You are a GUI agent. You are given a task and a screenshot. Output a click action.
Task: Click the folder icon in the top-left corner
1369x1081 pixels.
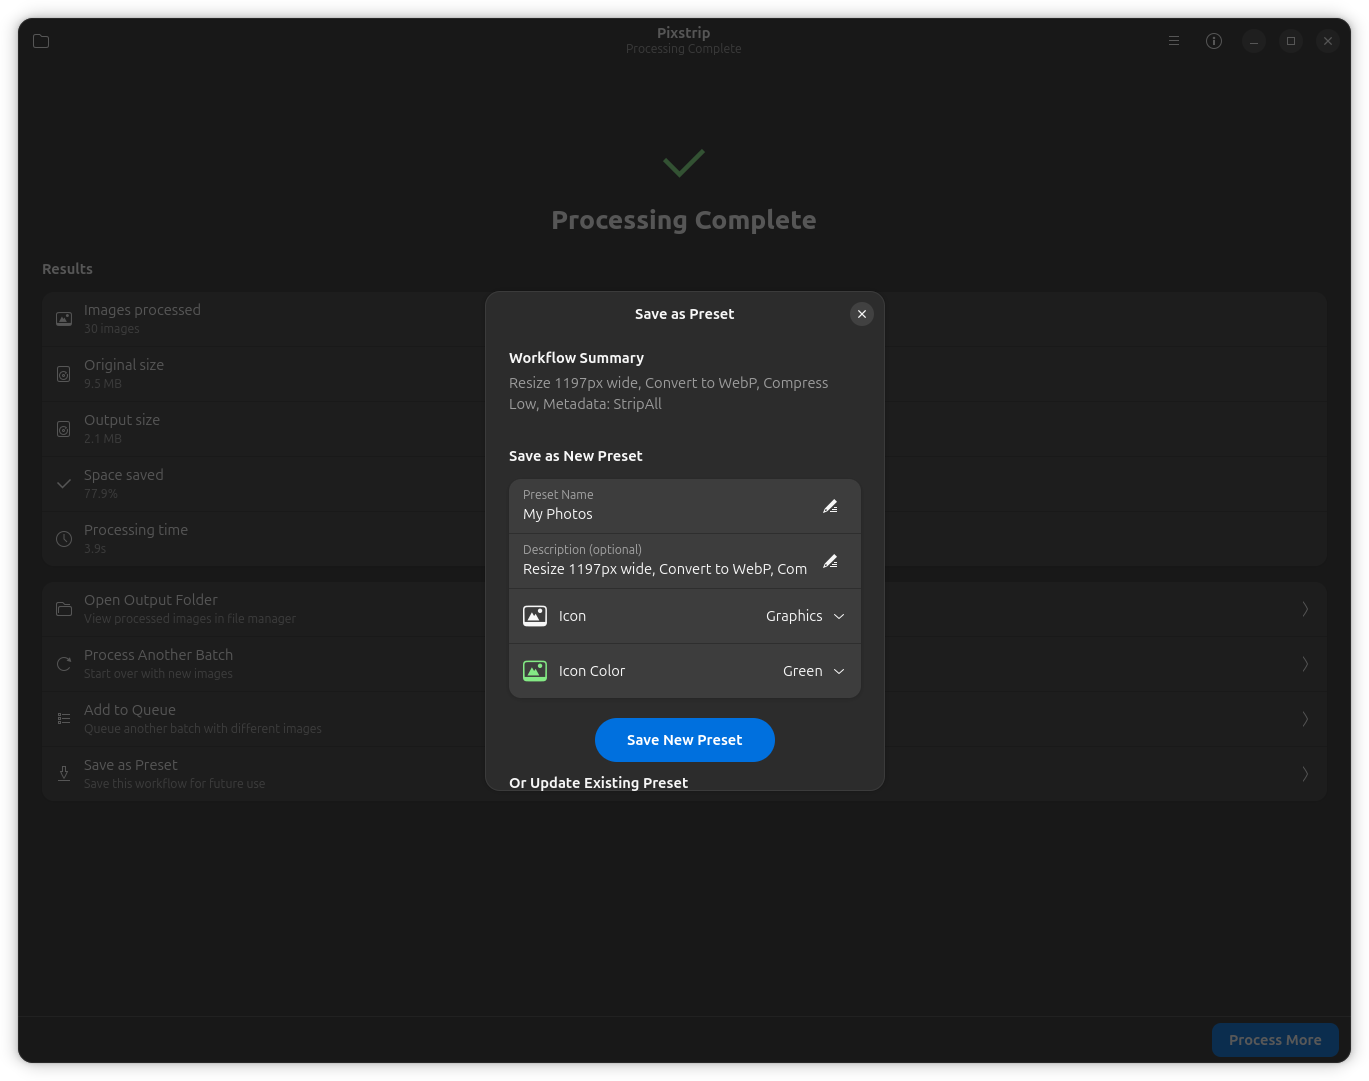click(x=41, y=41)
